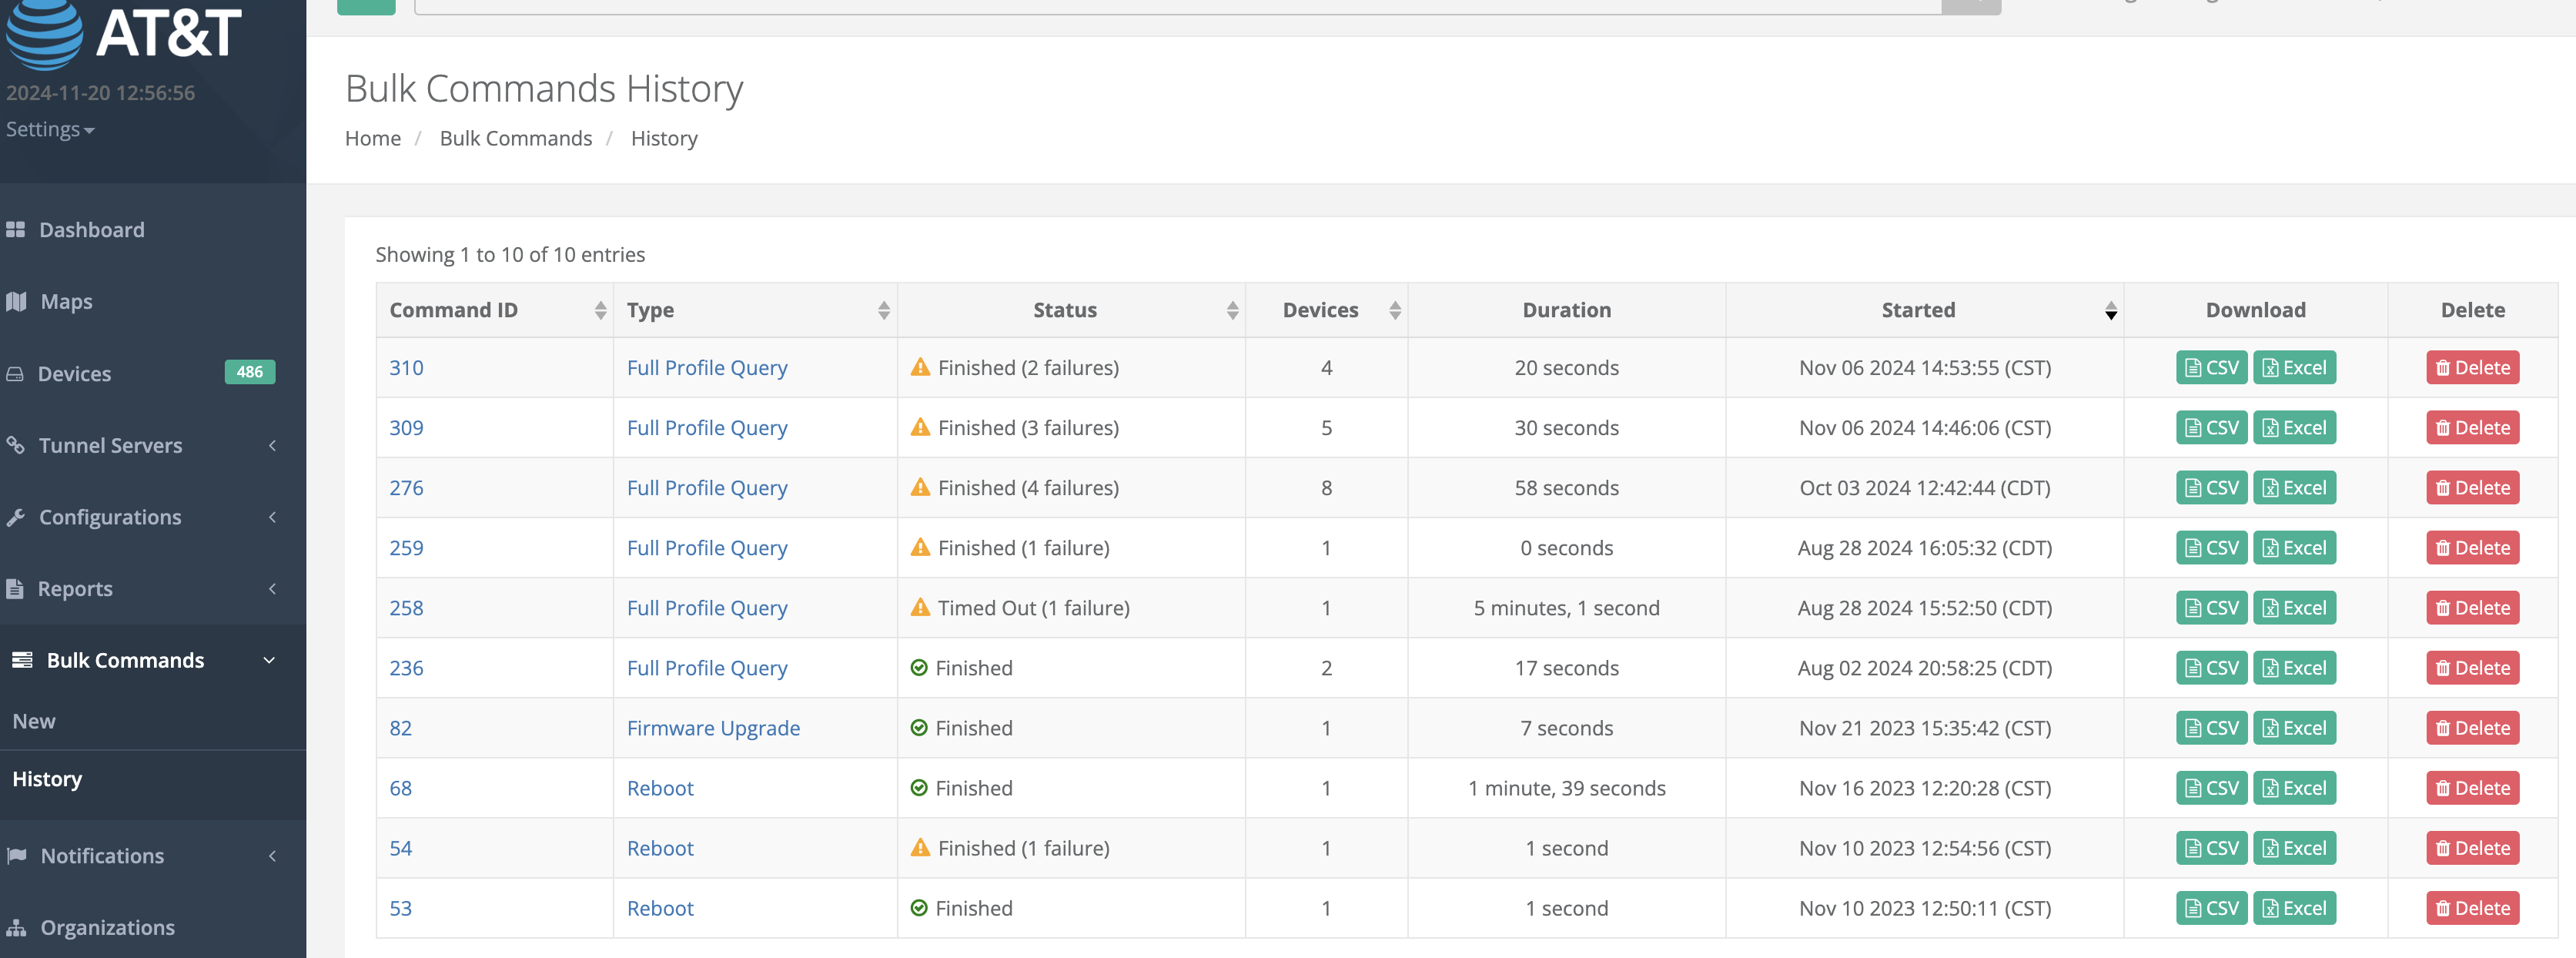Open the Settings dropdown under the logo
2576x958 pixels.
(50, 130)
